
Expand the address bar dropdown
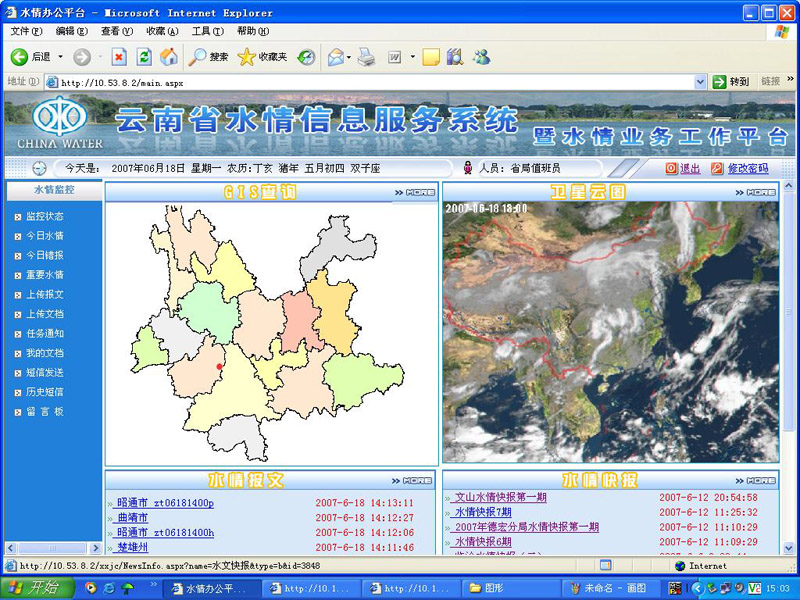(x=700, y=82)
